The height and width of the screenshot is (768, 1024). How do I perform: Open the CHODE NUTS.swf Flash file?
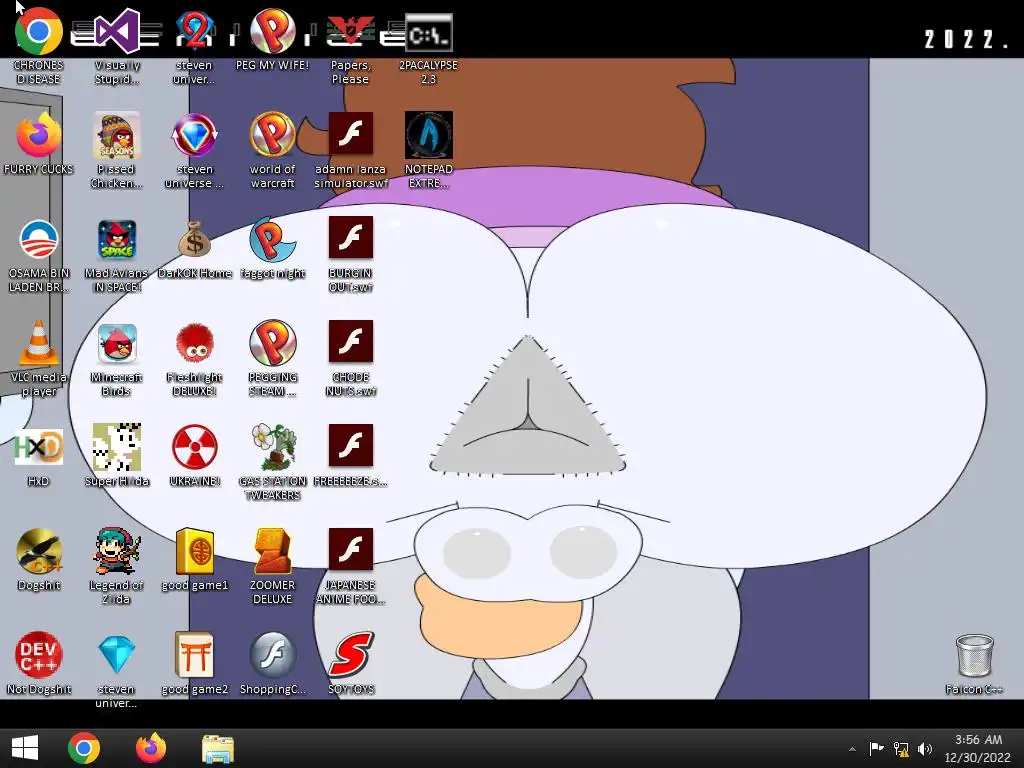(x=351, y=342)
